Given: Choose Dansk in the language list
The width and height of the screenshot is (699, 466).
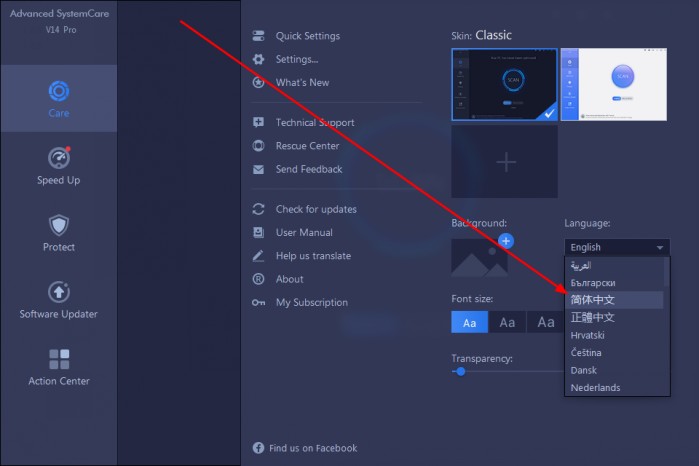Looking at the screenshot, I should point(614,370).
